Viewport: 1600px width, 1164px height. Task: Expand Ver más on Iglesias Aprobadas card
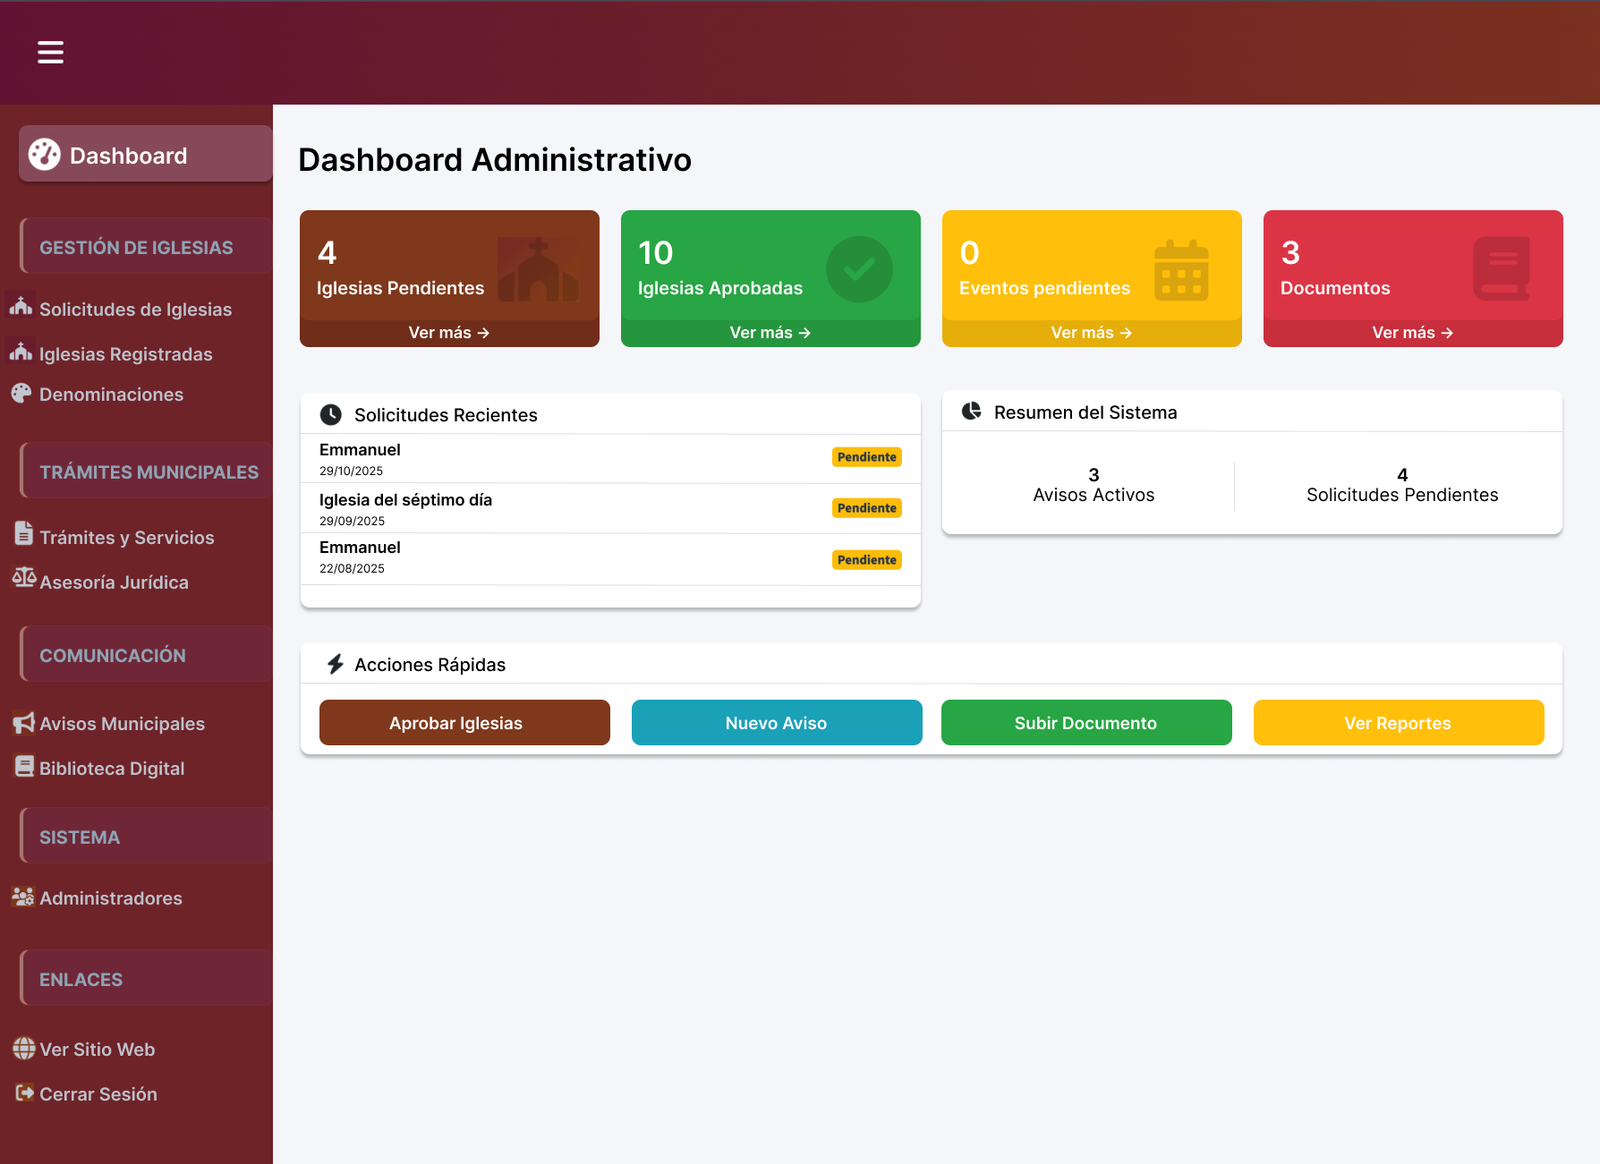pos(770,333)
